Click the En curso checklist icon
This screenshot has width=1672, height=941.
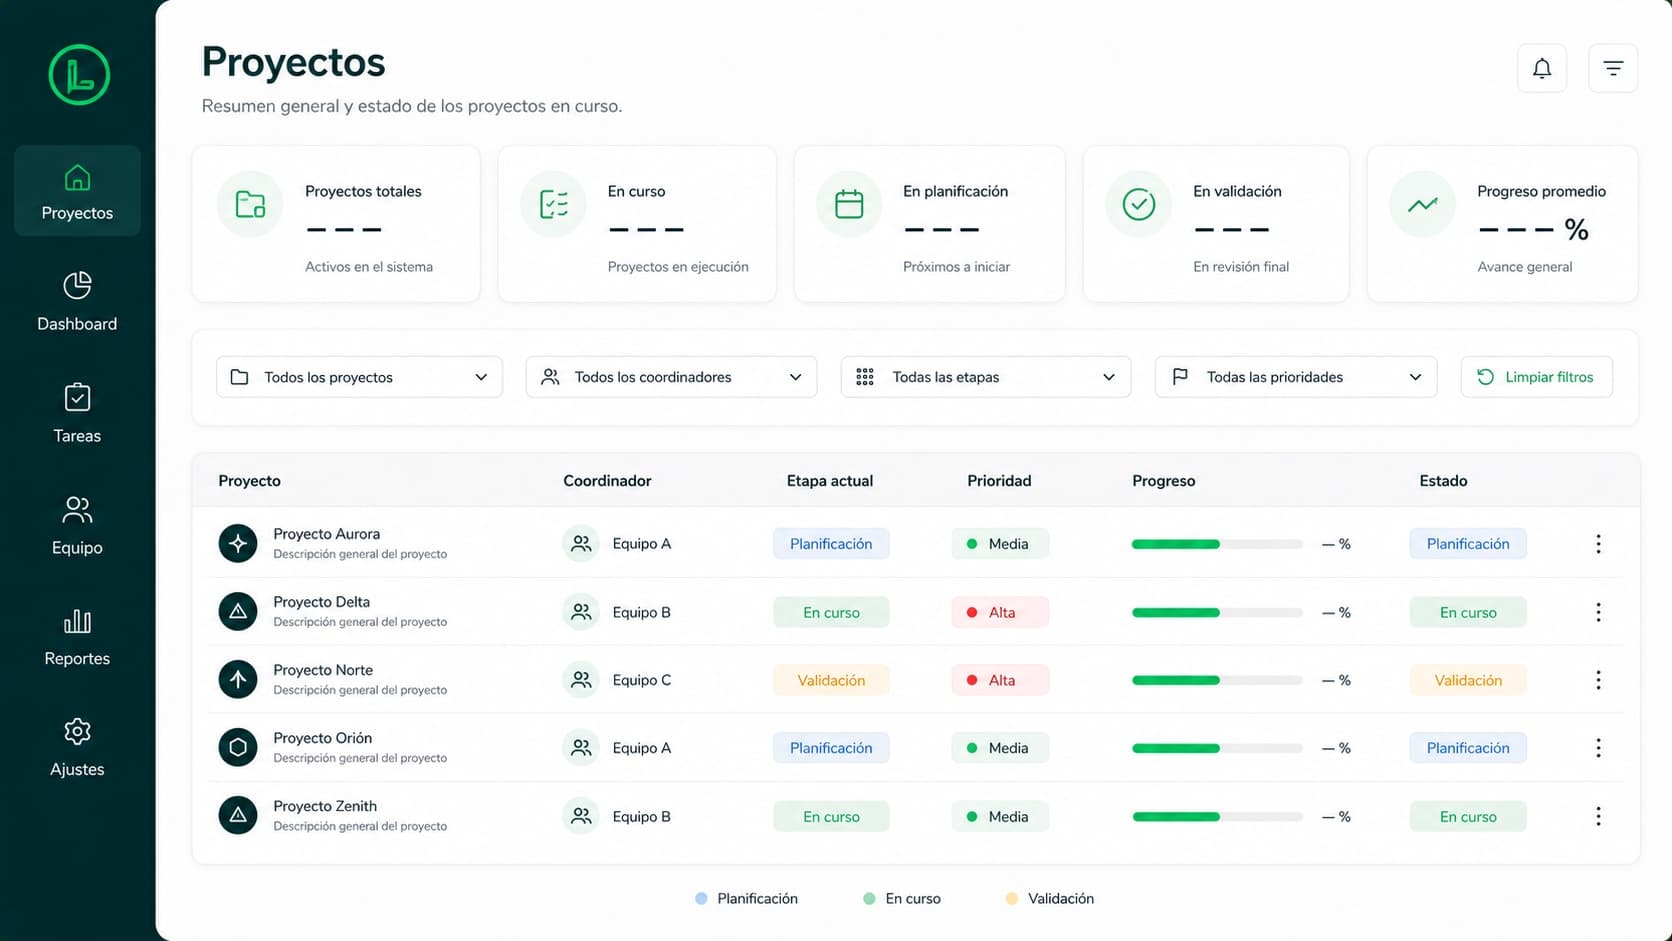tap(553, 204)
